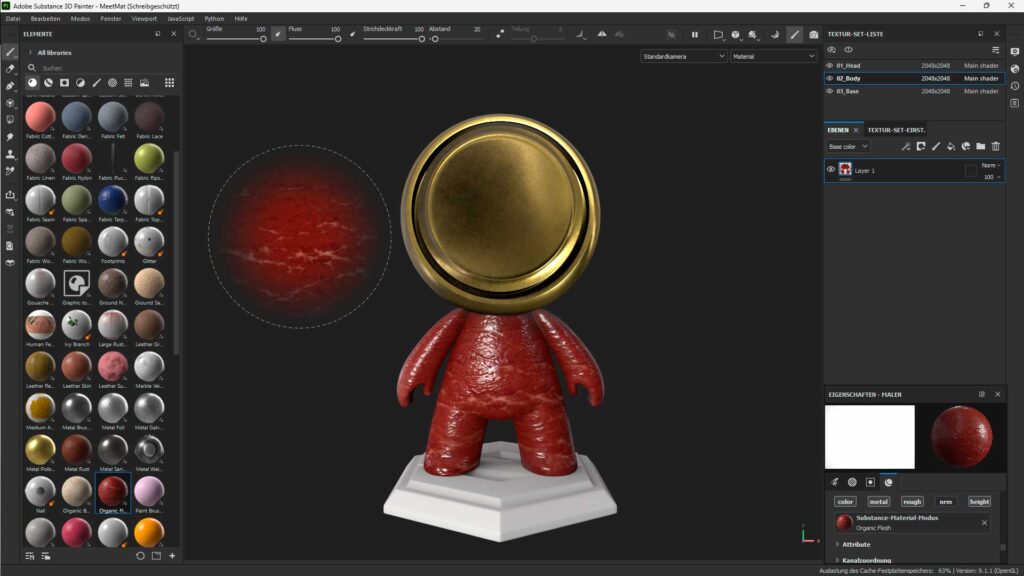Open the Python menu

coord(214,18)
